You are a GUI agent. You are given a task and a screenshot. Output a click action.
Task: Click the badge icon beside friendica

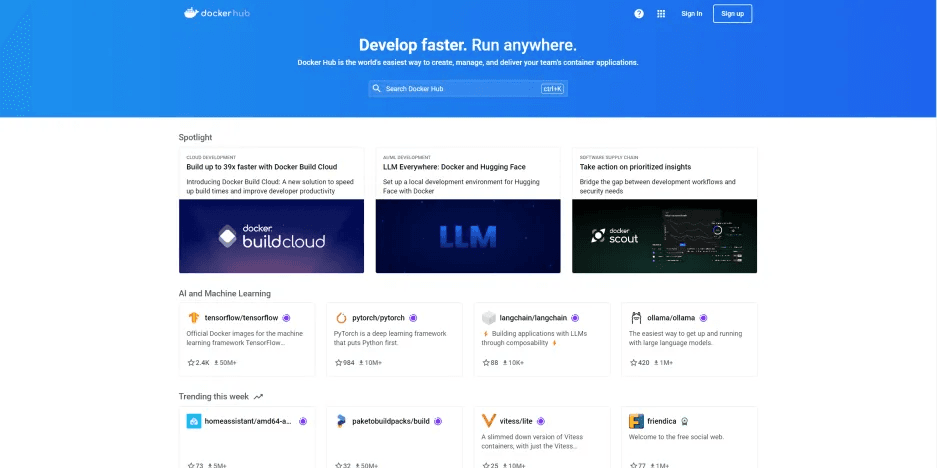[685, 421]
